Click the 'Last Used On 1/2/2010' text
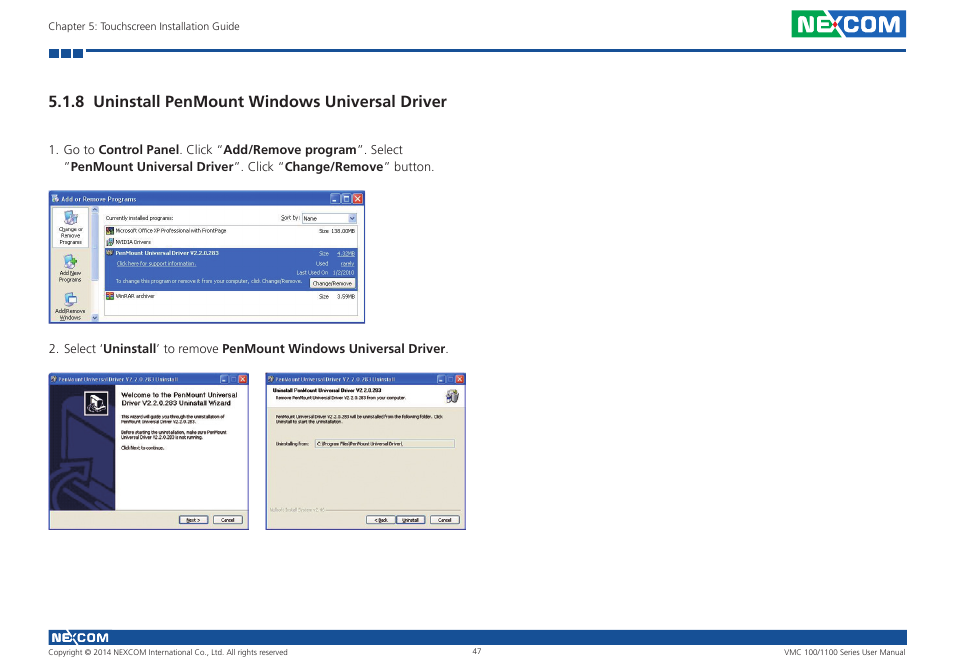 point(326,273)
